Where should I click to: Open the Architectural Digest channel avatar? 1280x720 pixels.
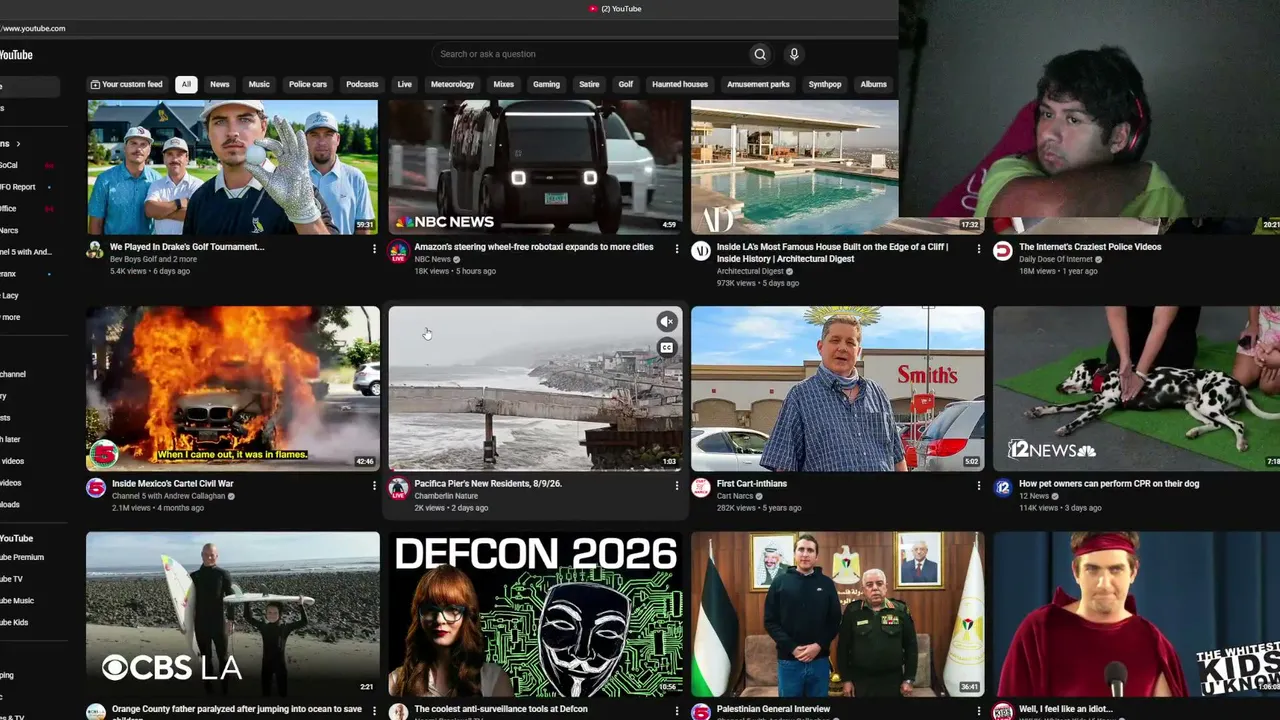coord(701,250)
